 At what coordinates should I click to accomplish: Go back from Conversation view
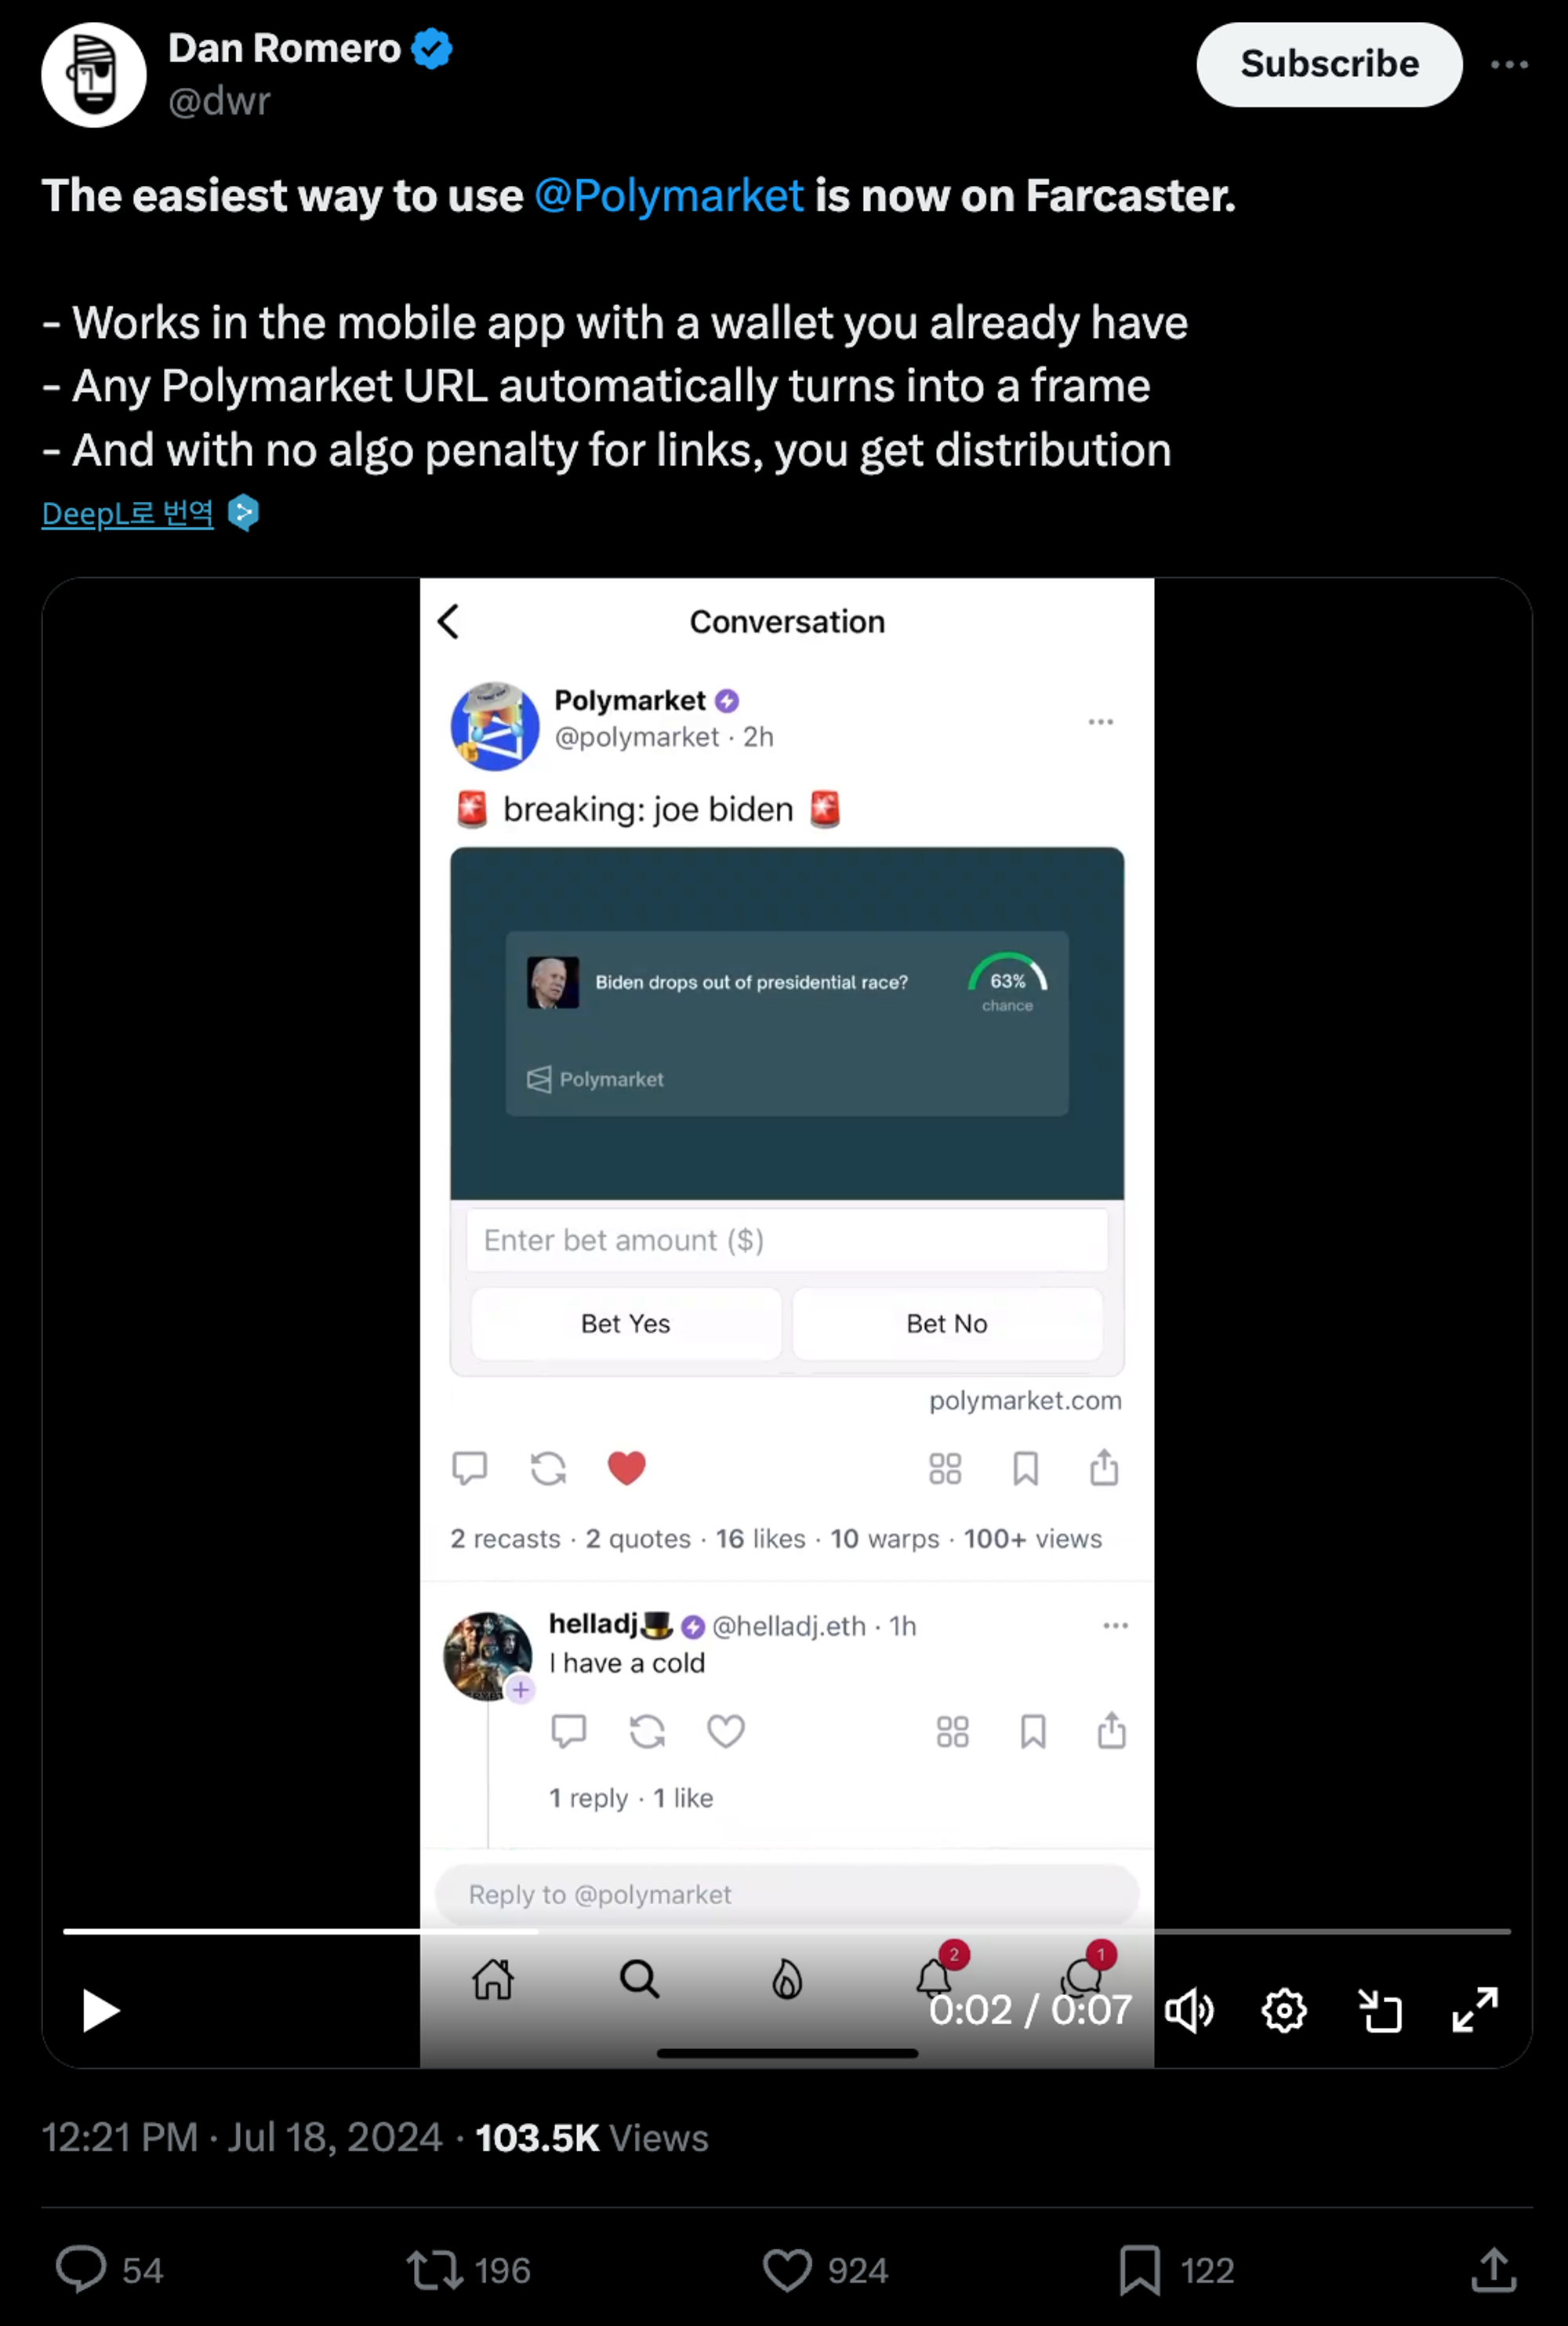tap(449, 621)
